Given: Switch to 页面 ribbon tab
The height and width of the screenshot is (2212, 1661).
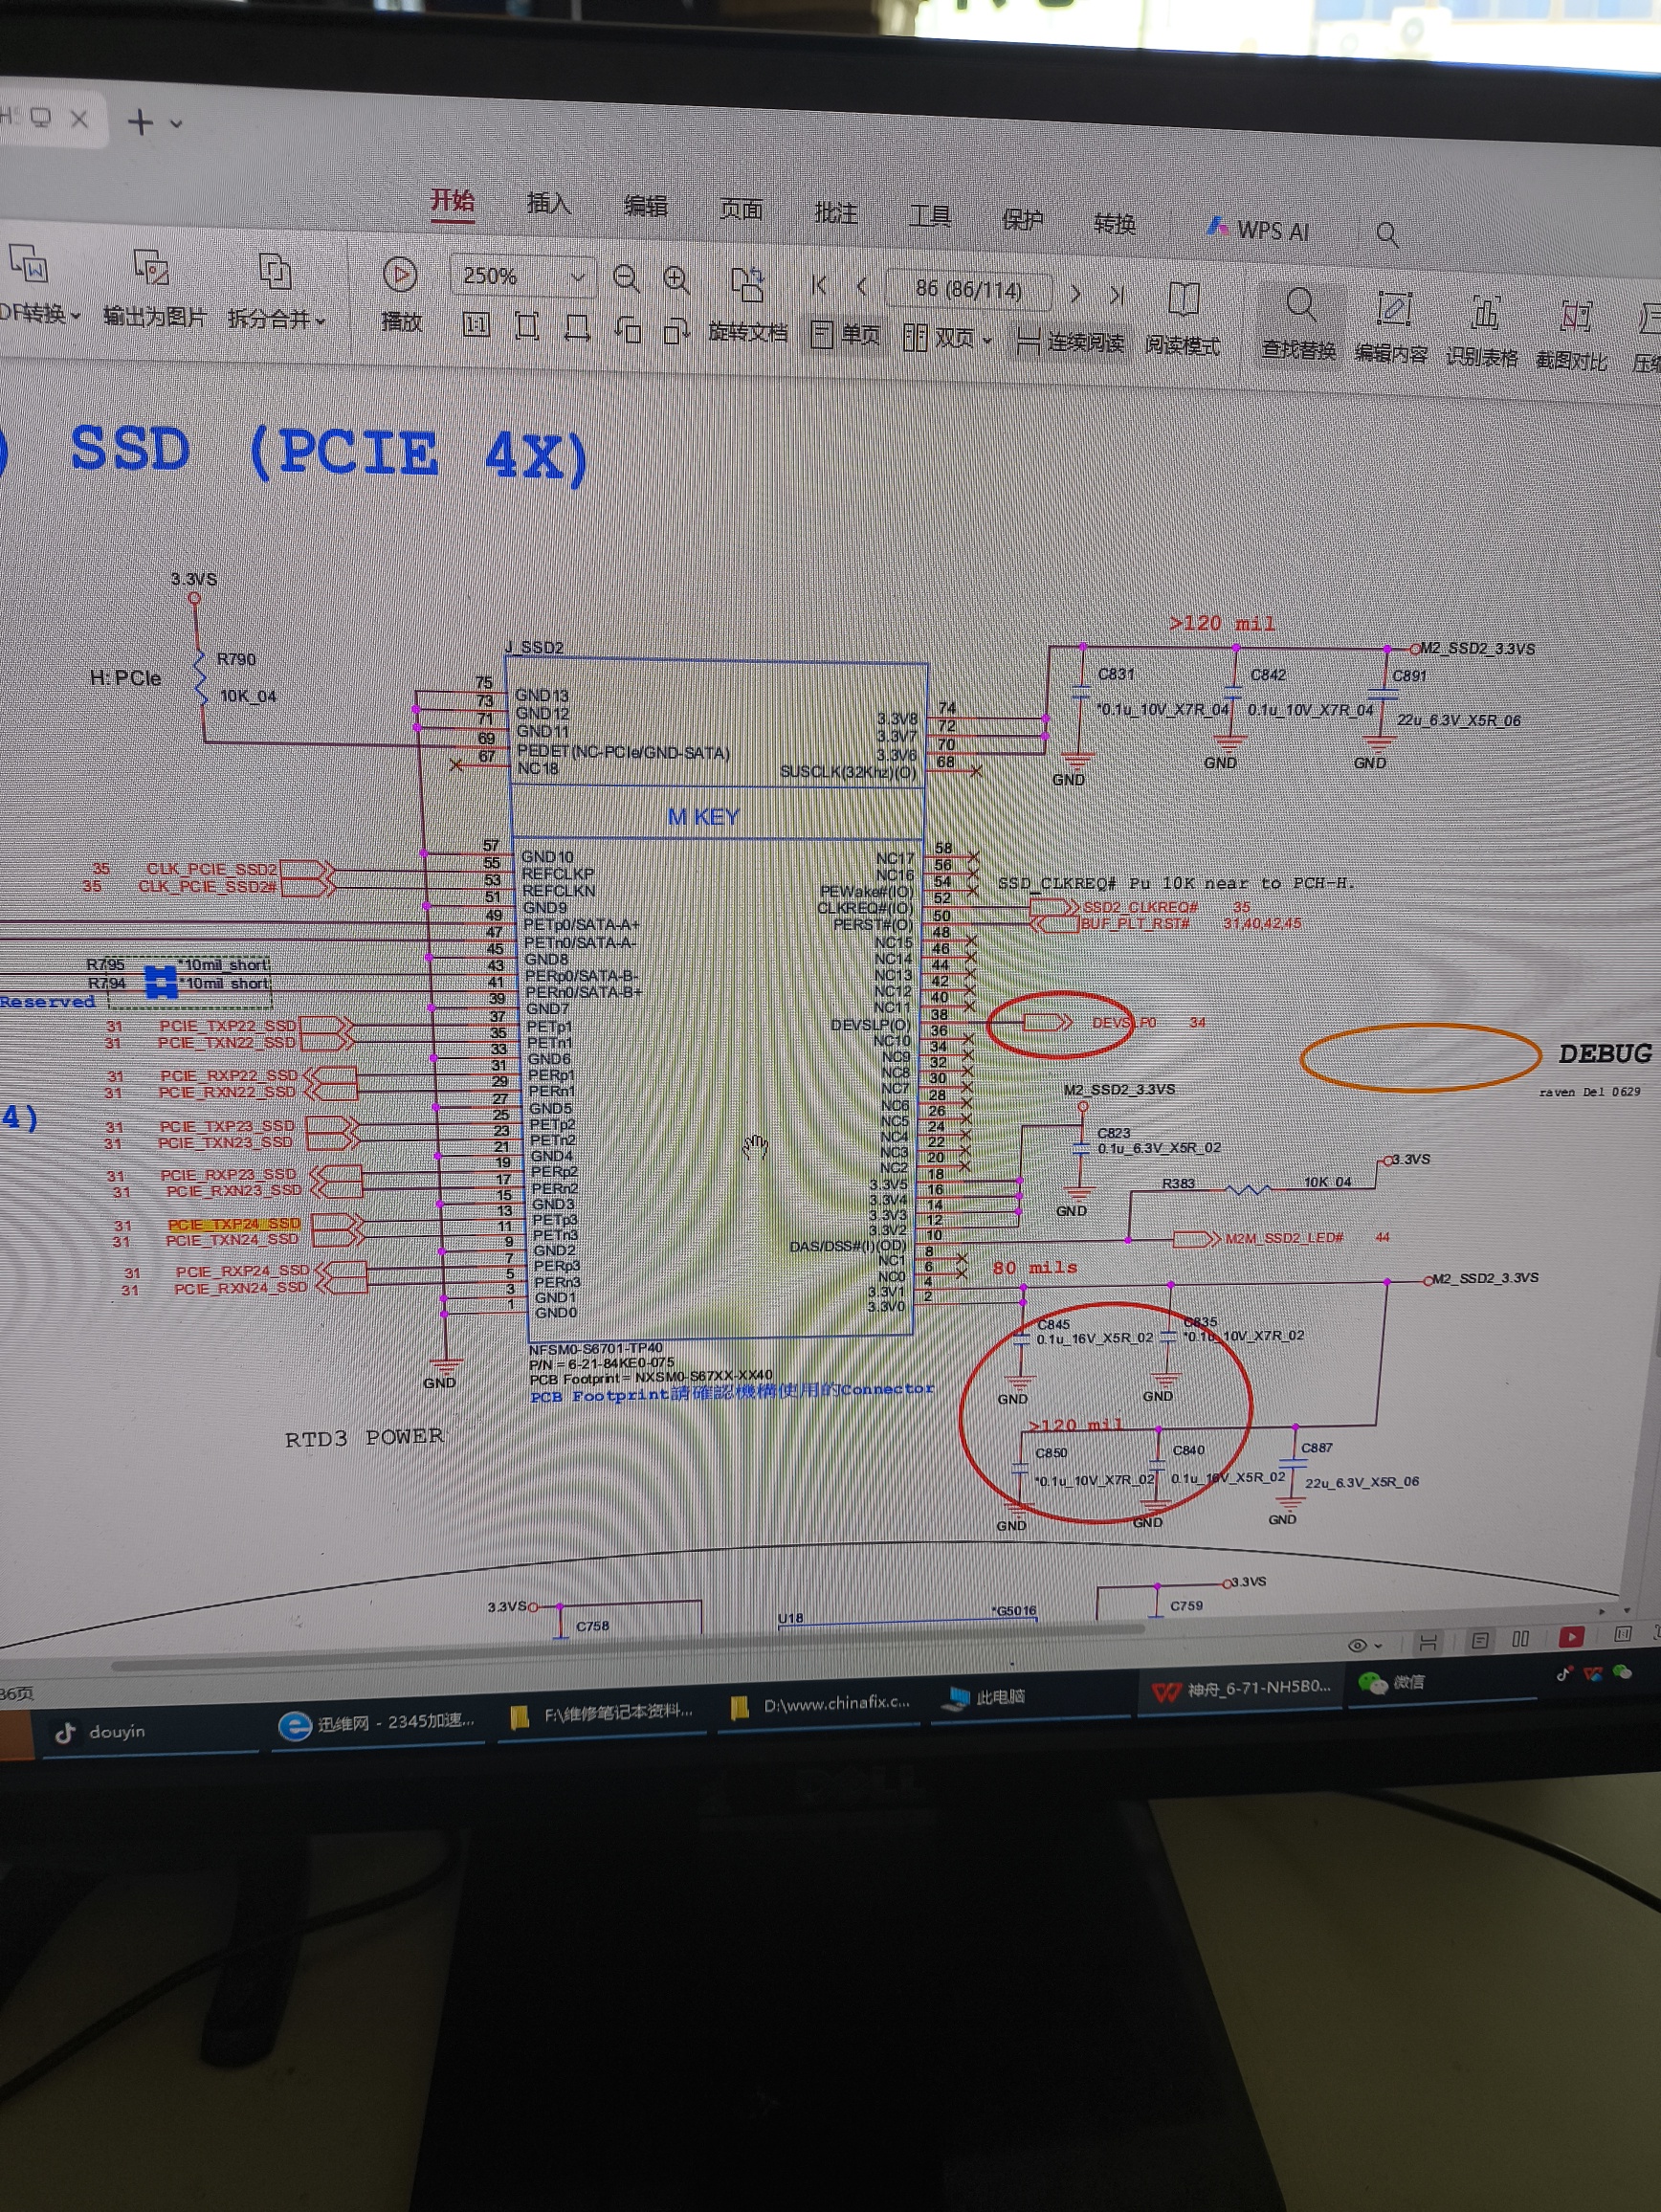Looking at the screenshot, I should coord(741,209).
